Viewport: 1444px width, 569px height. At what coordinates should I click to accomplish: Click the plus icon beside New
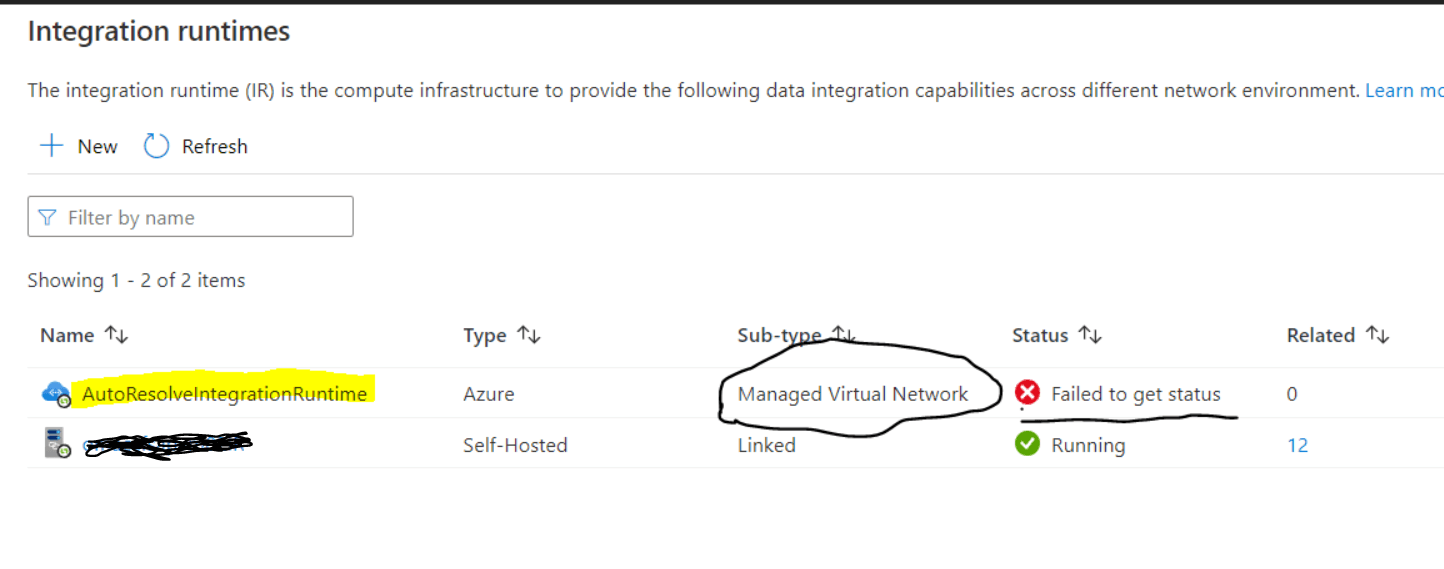(51, 146)
